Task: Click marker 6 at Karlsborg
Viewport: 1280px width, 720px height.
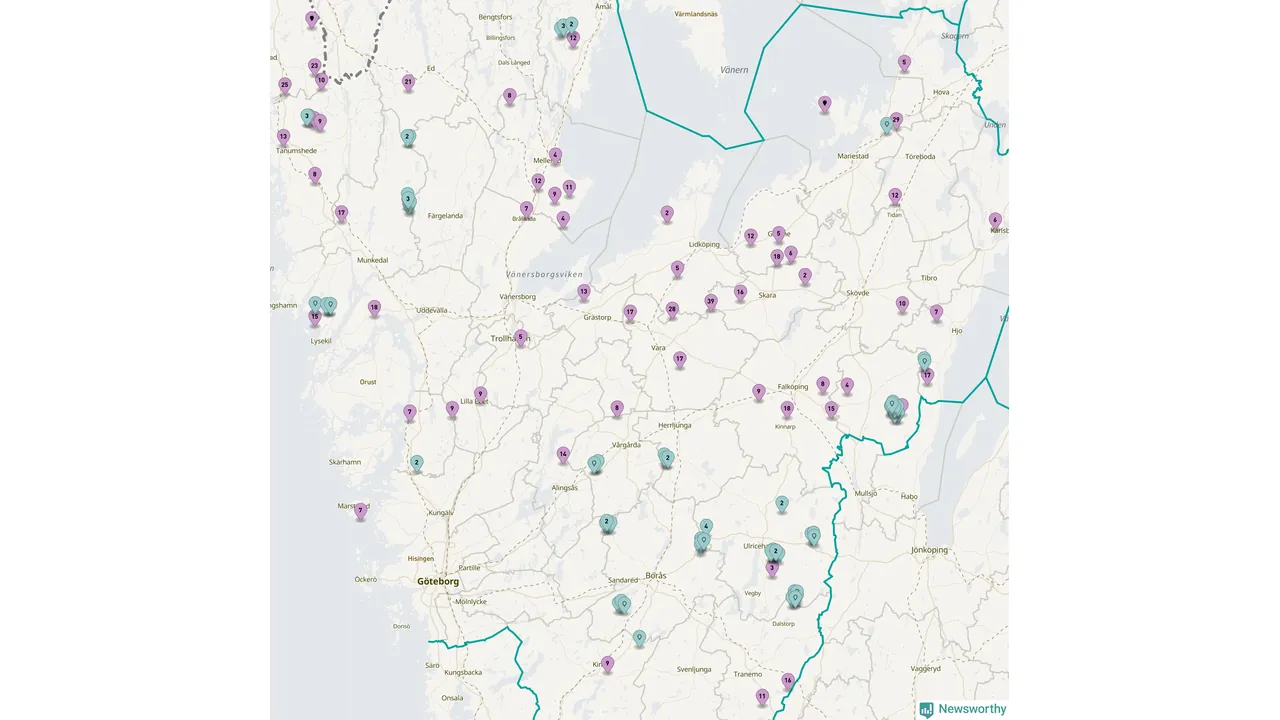Action: (995, 220)
